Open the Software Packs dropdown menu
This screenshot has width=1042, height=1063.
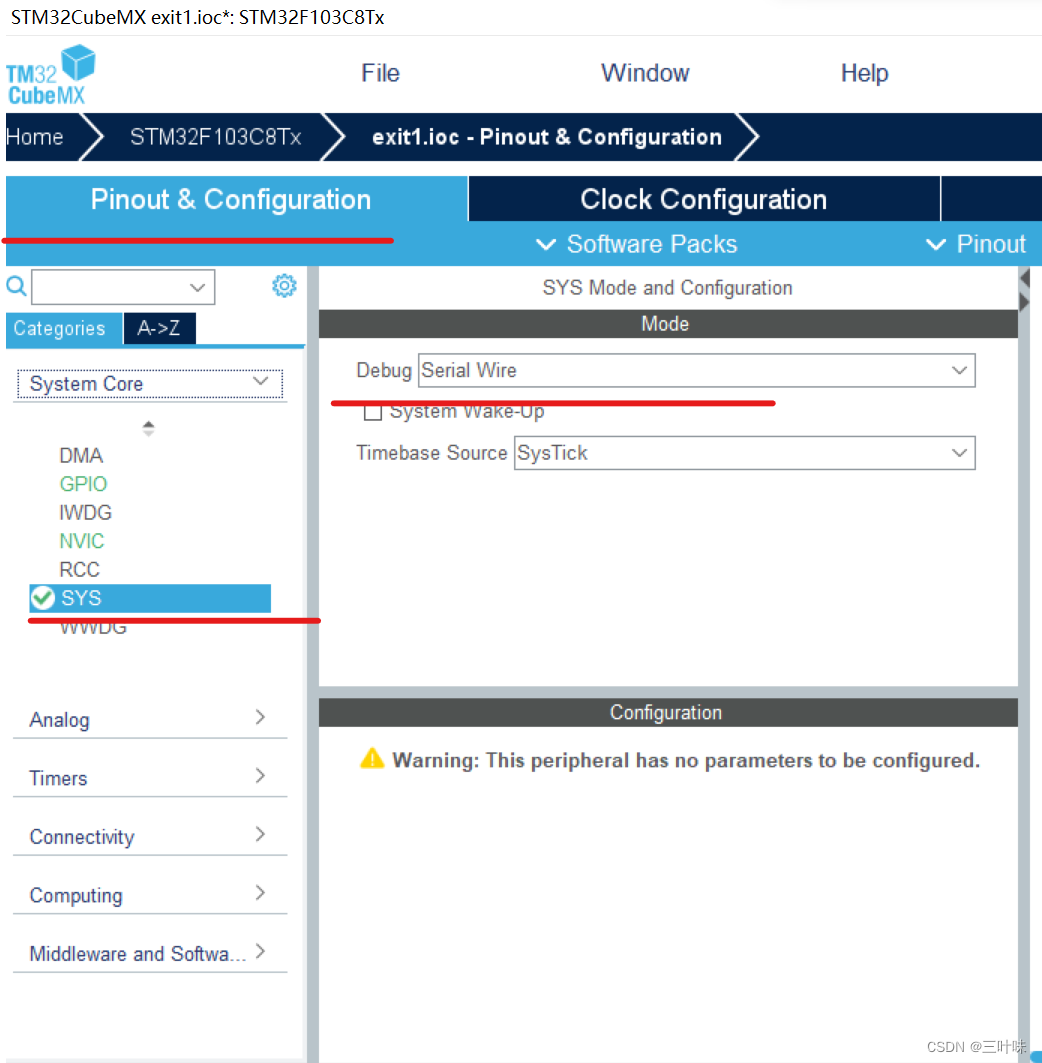pyautogui.click(x=636, y=244)
